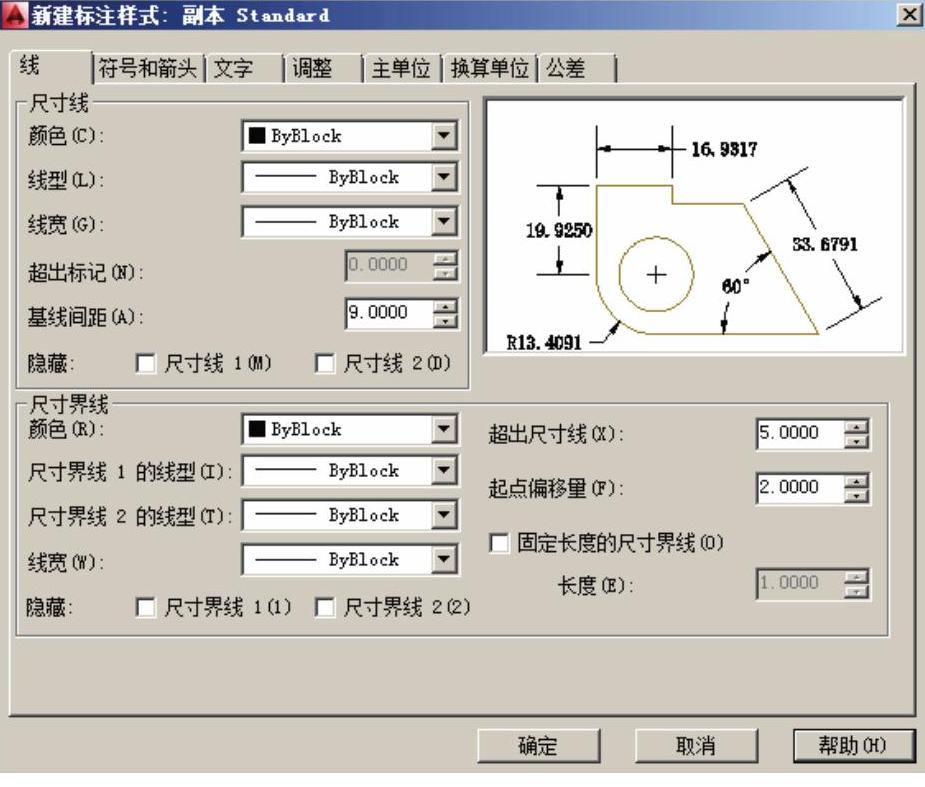Expand the 尺寸界线 线宽(W) dropdown
The height and width of the screenshot is (787, 925).
tap(445, 560)
